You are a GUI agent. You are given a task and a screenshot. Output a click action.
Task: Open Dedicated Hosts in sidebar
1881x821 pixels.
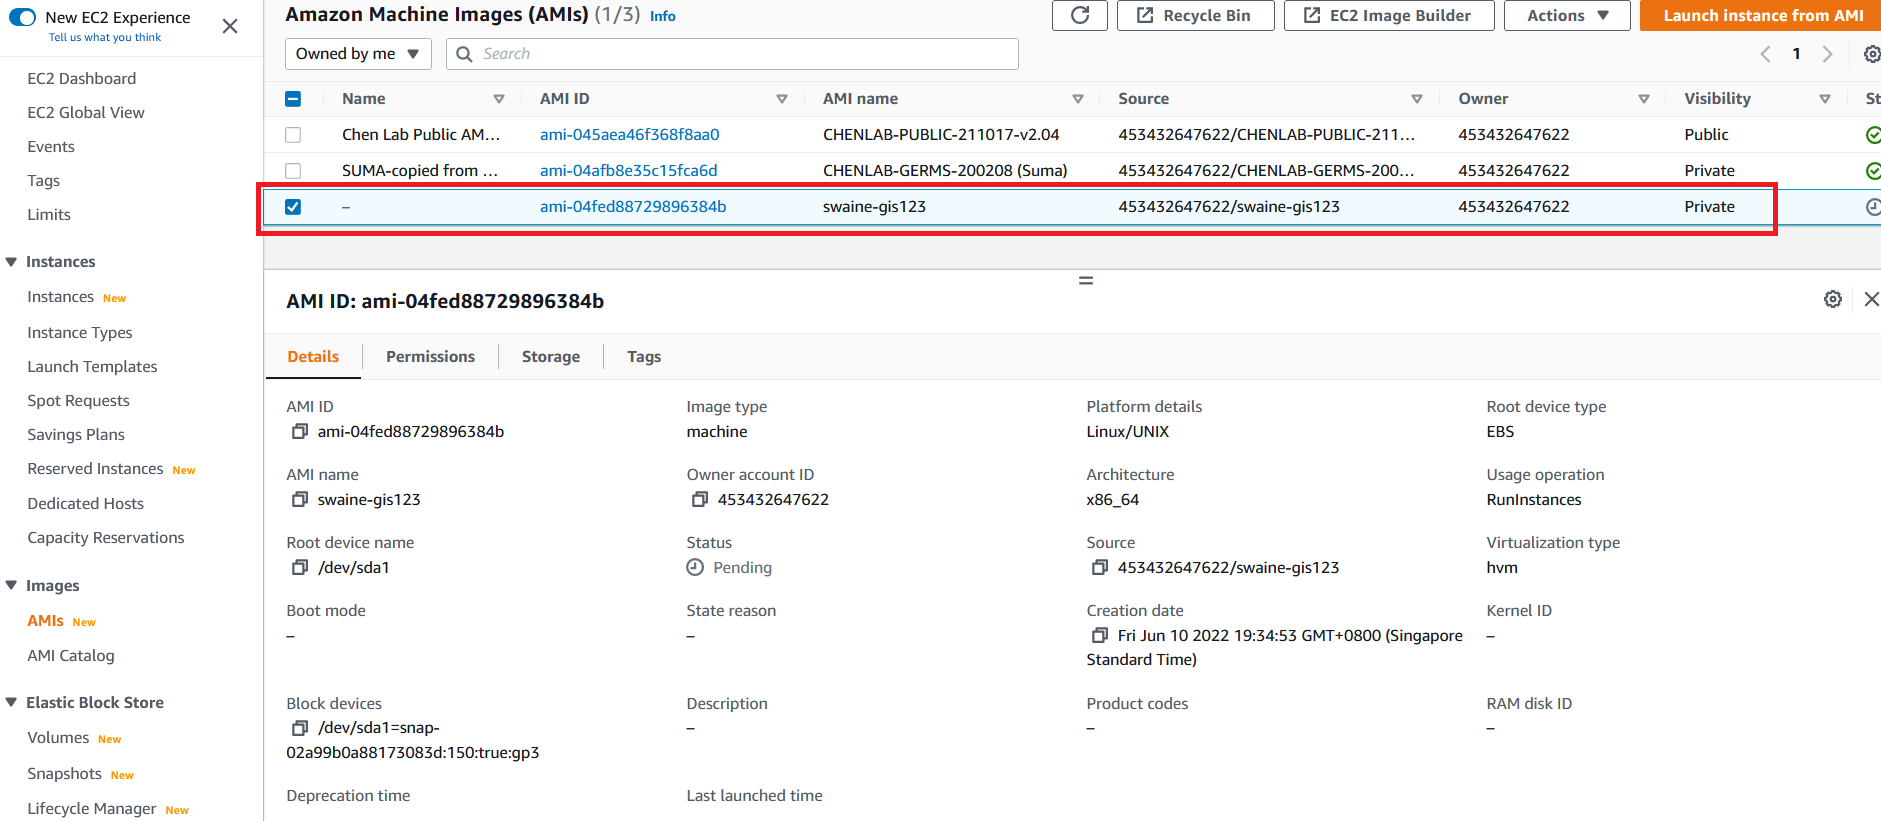tap(85, 504)
